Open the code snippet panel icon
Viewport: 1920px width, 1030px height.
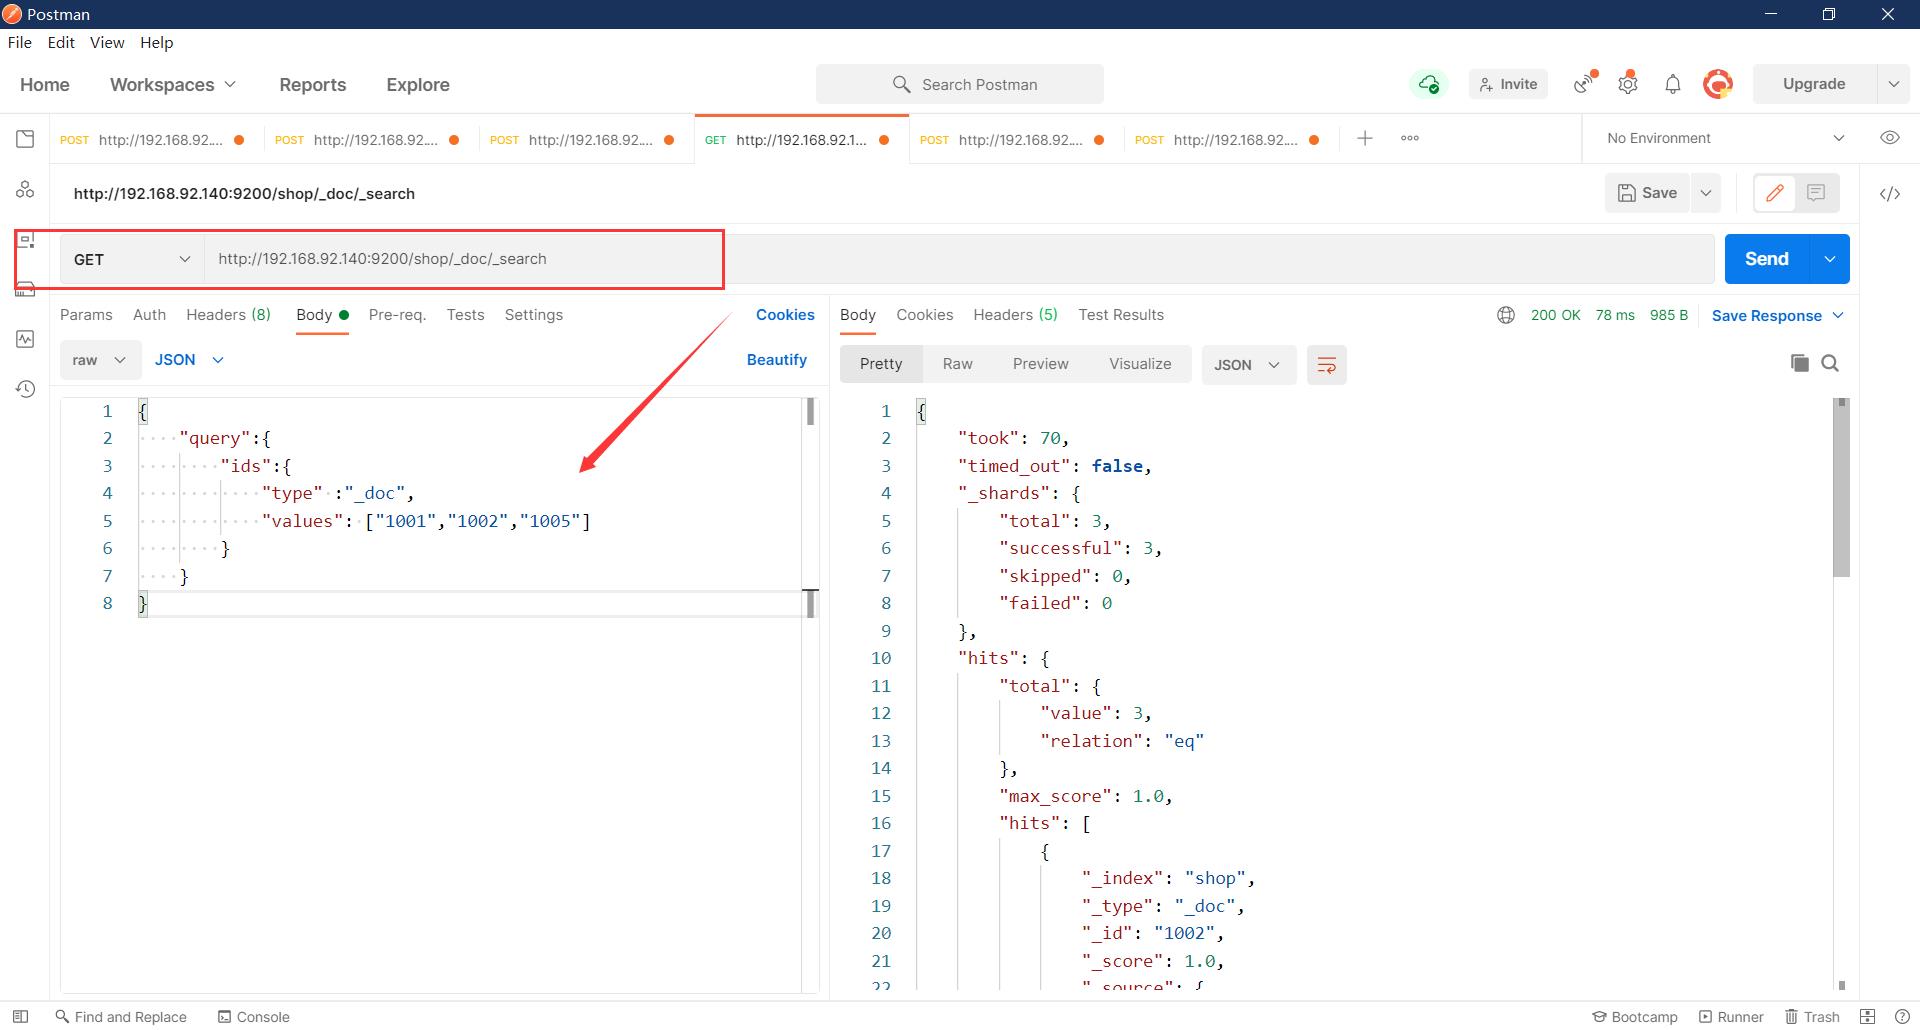point(1889,194)
